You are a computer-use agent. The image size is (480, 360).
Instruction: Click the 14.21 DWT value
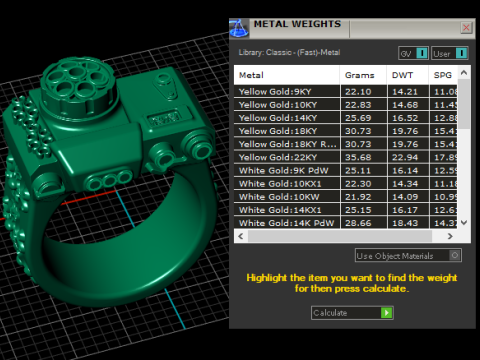pos(405,92)
